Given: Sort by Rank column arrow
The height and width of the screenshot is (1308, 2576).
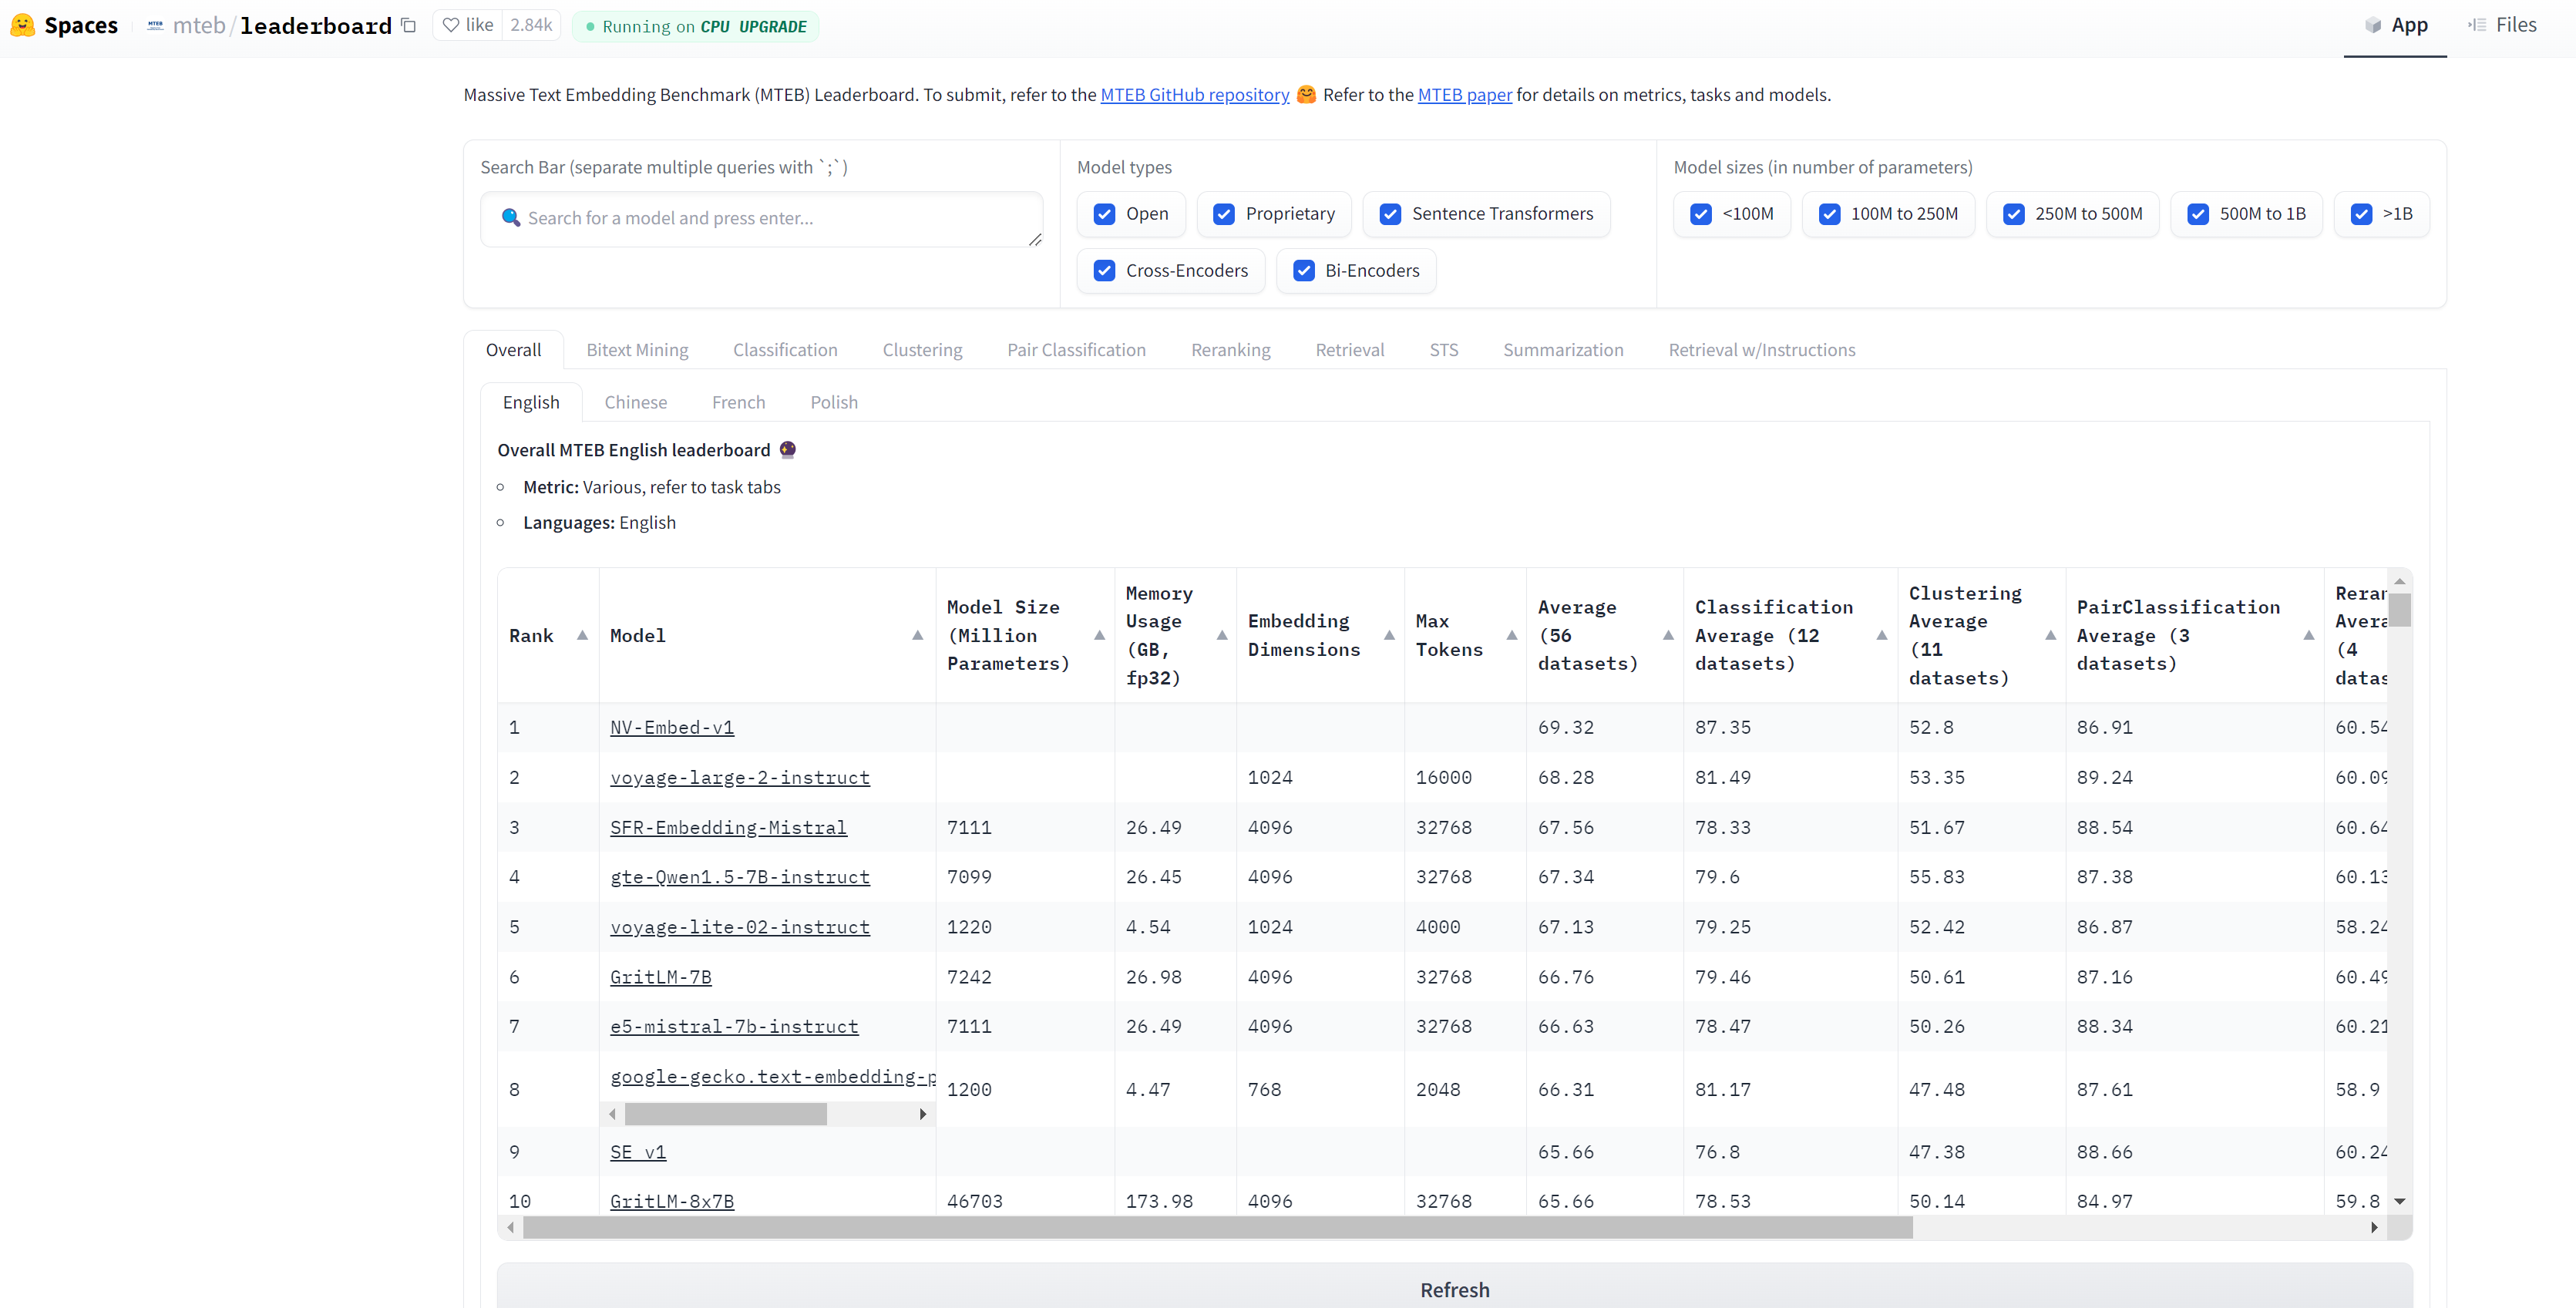Looking at the screenshot, I should [582, 635].
